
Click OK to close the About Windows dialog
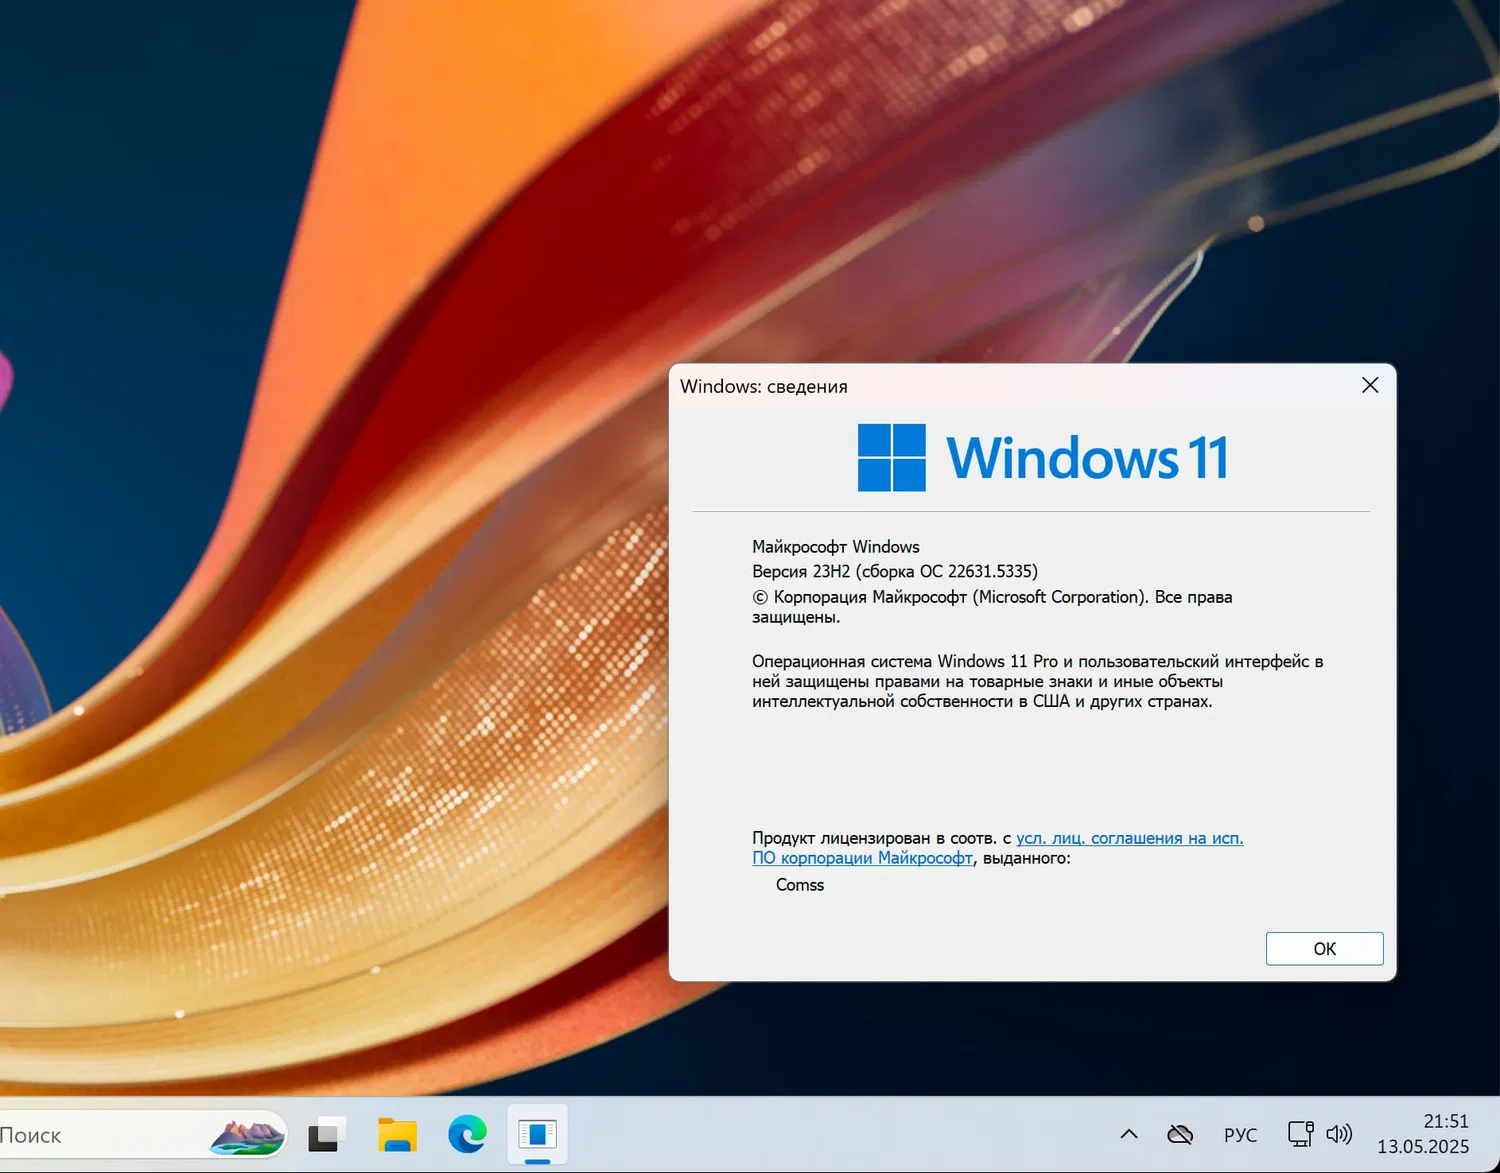click(x=1324, y=948)
